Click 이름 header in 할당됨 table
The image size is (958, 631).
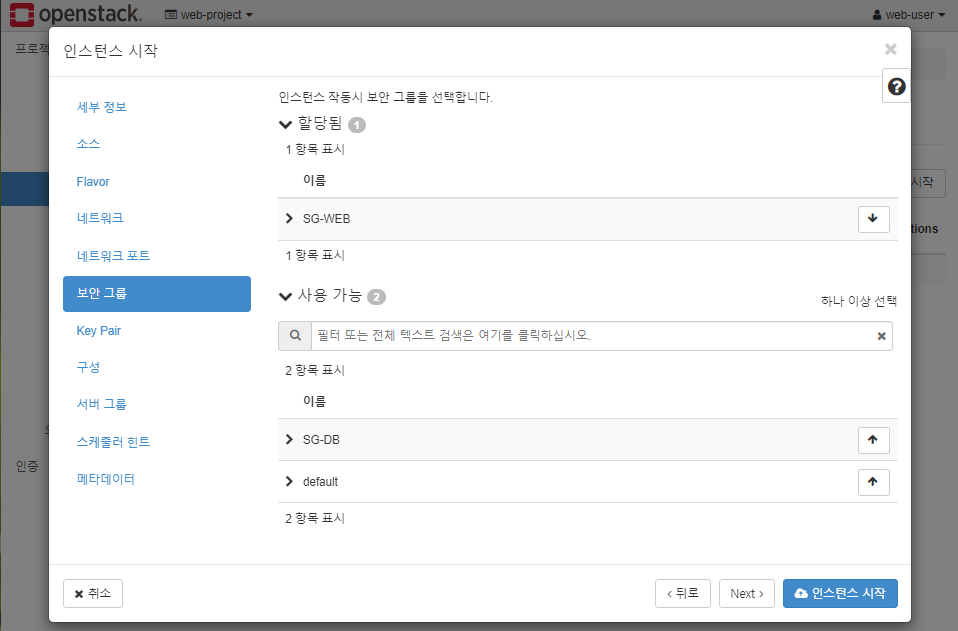314,180
